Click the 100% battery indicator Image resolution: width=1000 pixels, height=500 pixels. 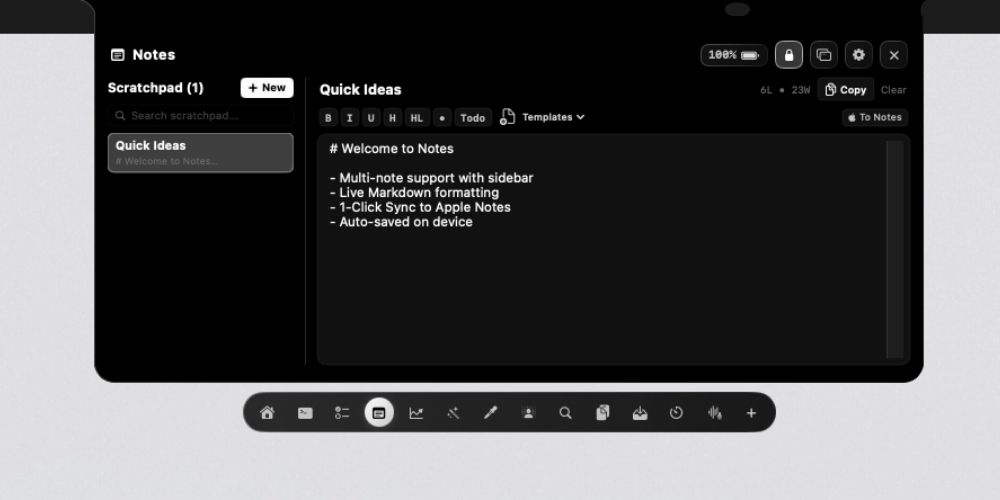pyautogui.click(x=733, y=55)
